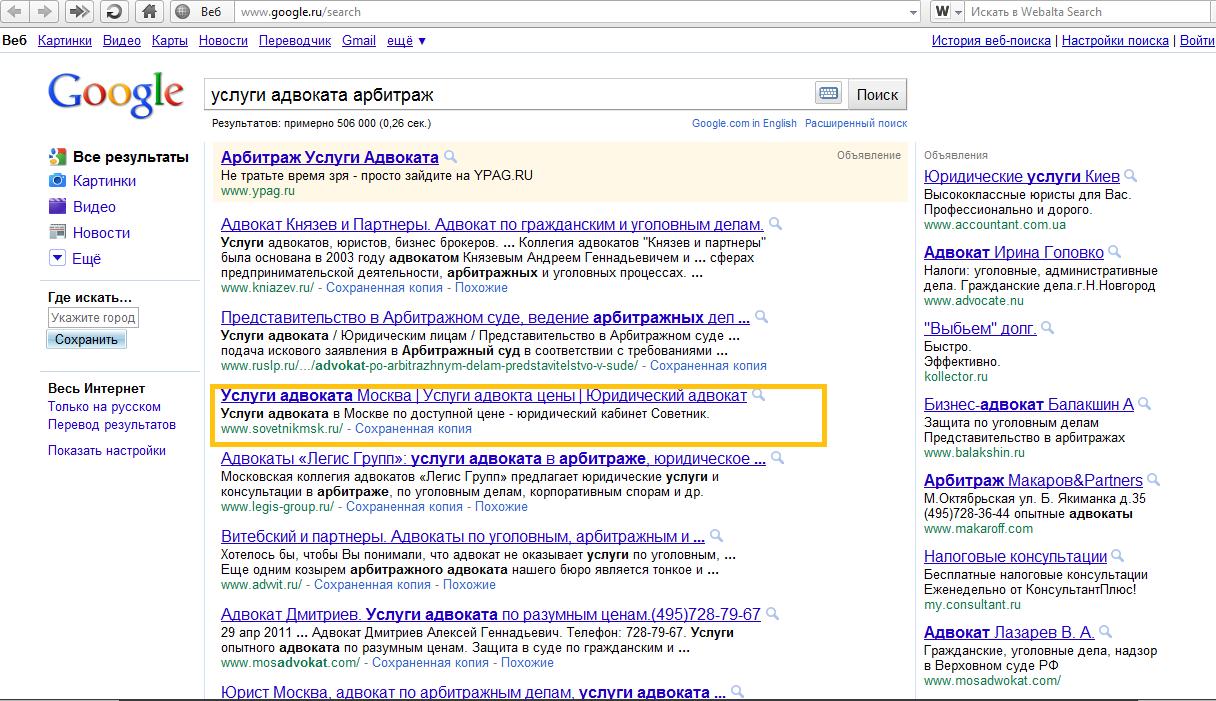Click Показать настройки link

(107, 451)
